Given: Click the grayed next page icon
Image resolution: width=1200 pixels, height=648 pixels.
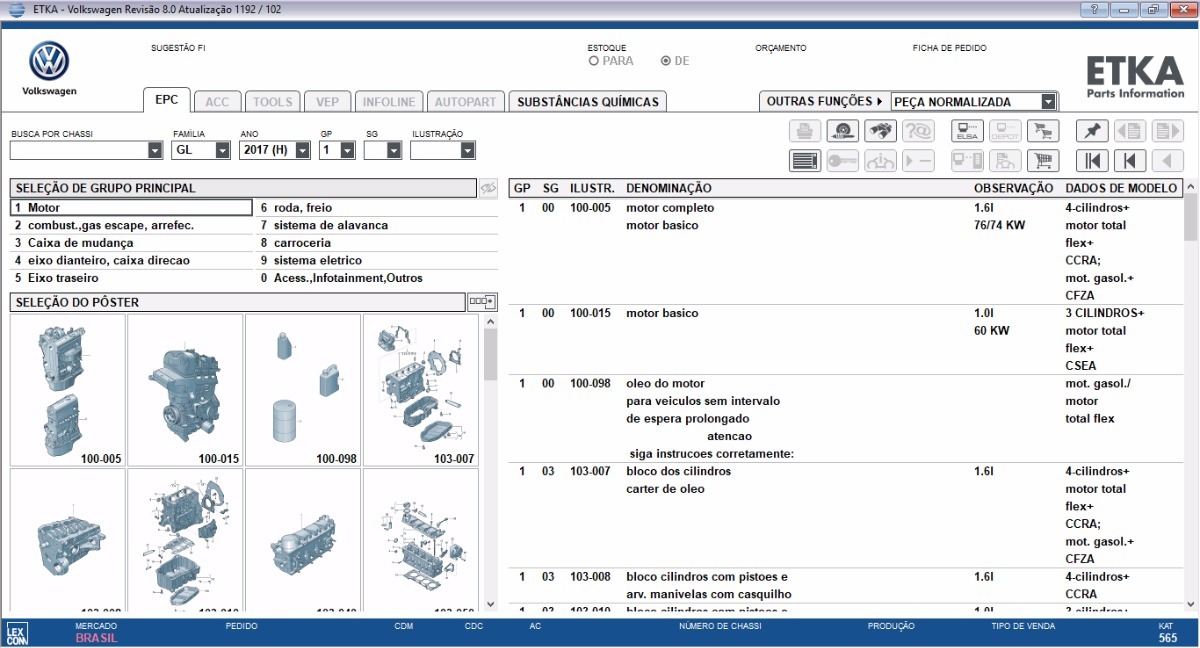Looking at the screenshot, I should (x=1168, y=131).
